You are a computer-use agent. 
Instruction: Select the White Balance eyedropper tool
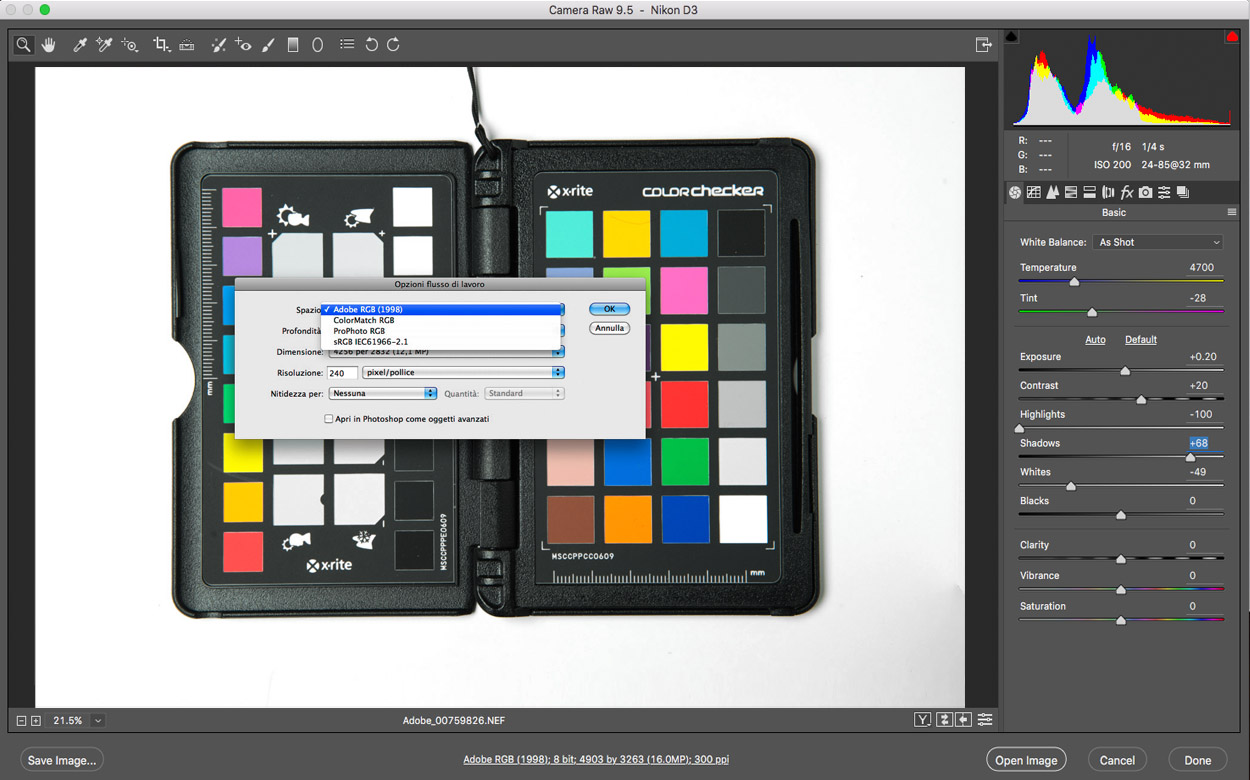(x=80, y=45)
